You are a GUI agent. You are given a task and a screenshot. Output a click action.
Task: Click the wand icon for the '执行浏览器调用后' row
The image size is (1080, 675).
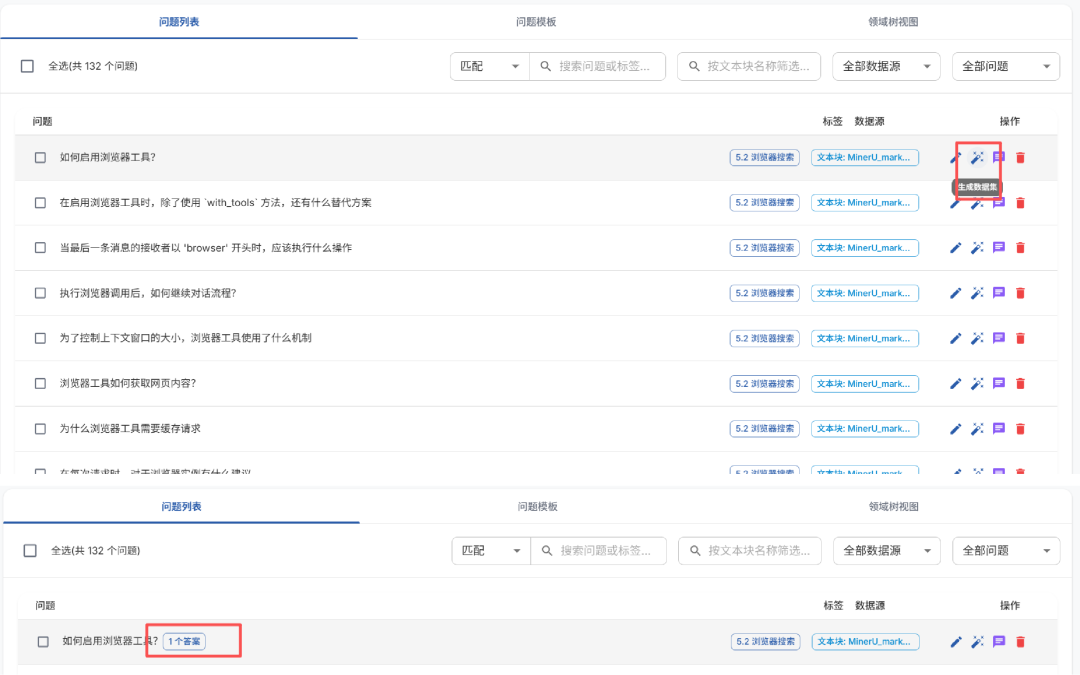977,293
